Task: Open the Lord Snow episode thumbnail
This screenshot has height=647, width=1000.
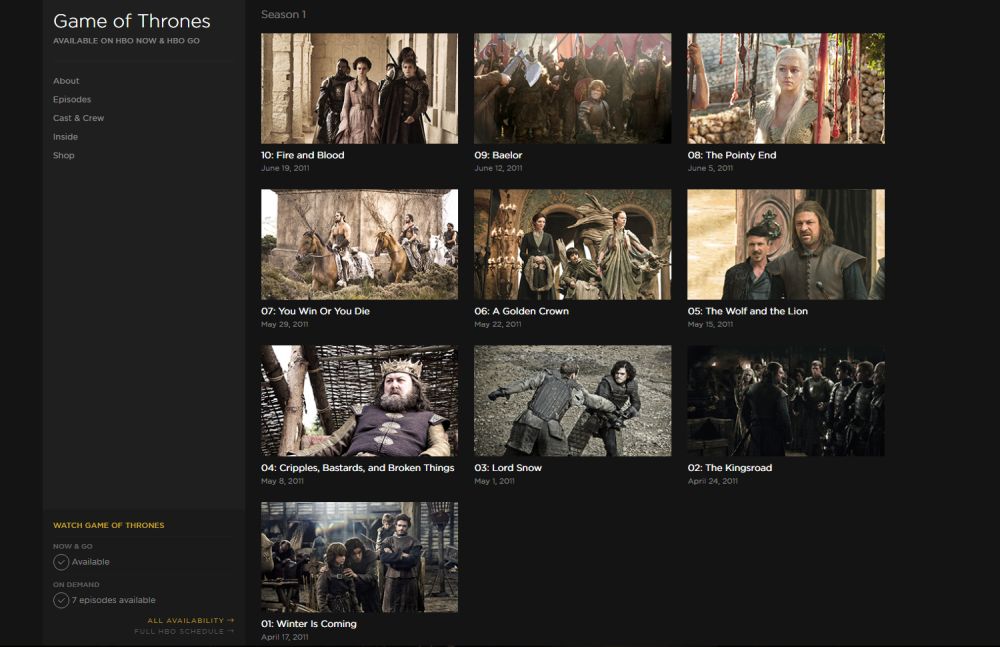Action: 573,401
